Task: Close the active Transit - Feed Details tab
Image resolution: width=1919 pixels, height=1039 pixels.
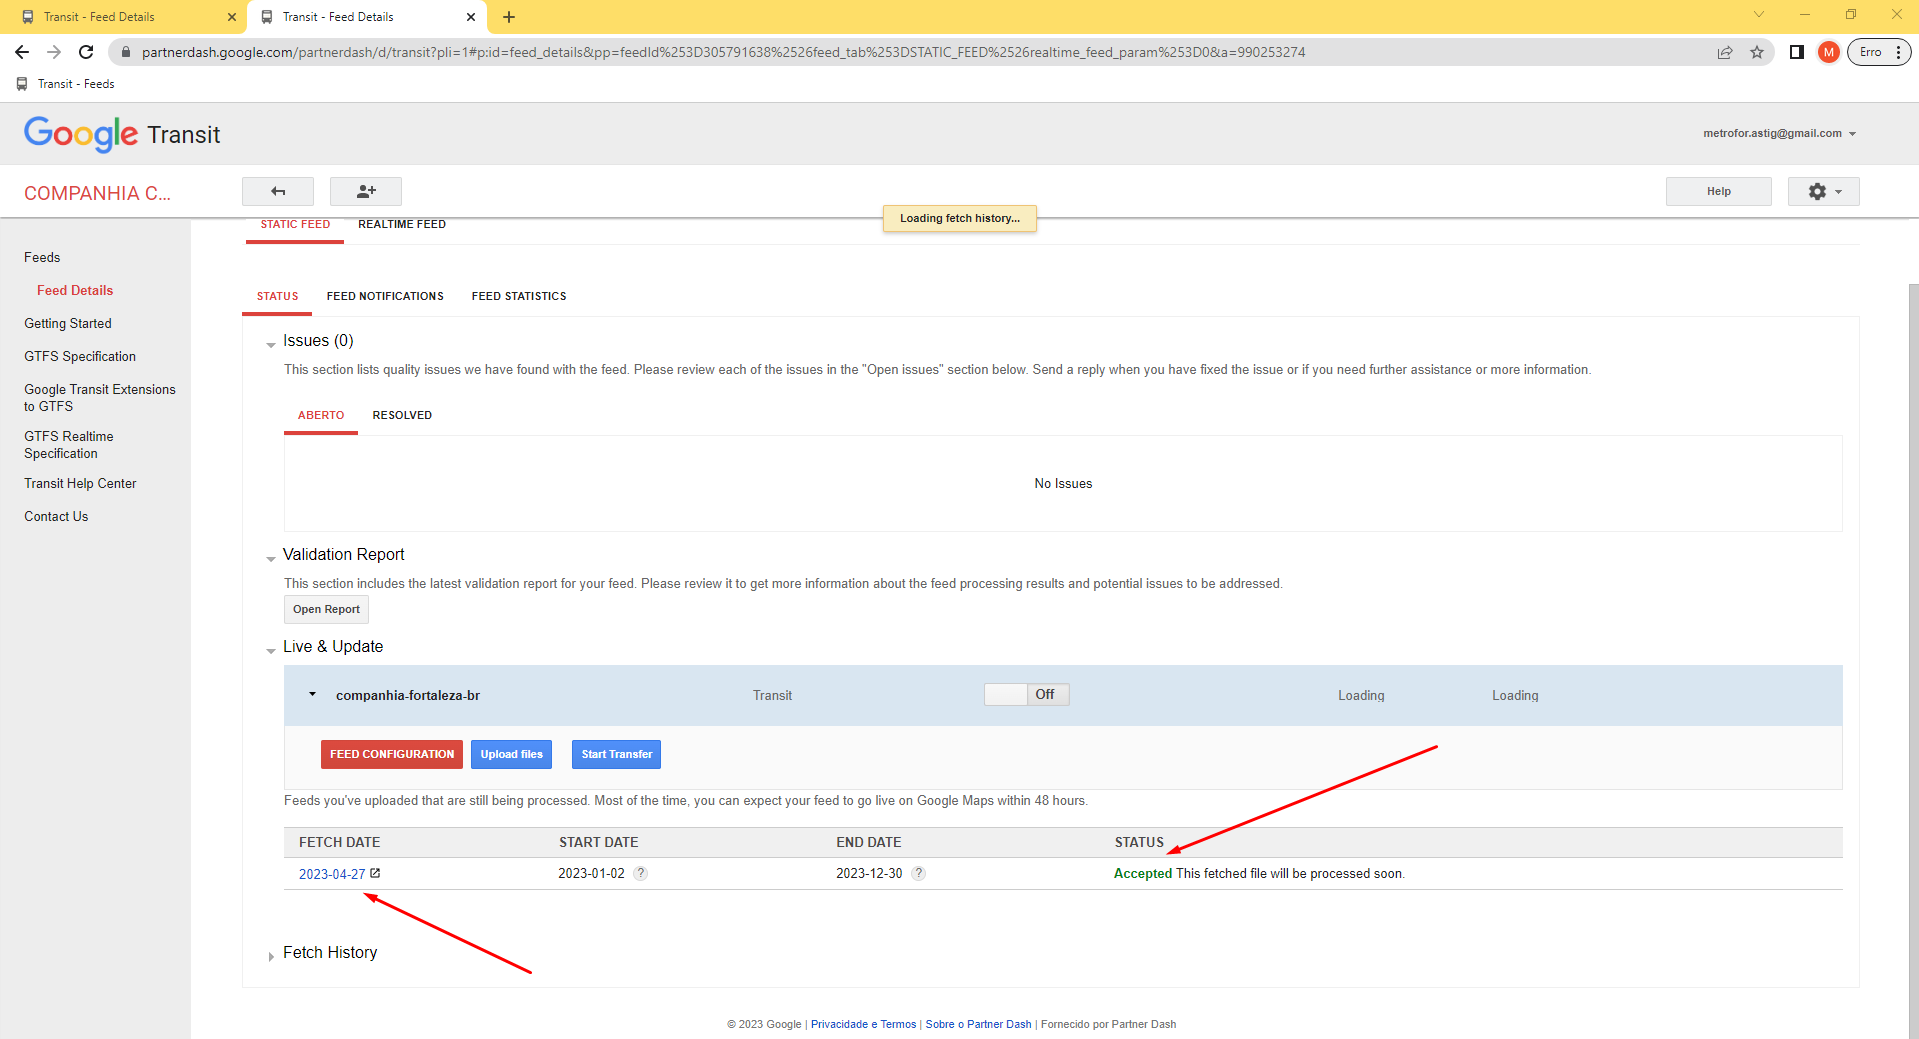Action: click(471, 17)
